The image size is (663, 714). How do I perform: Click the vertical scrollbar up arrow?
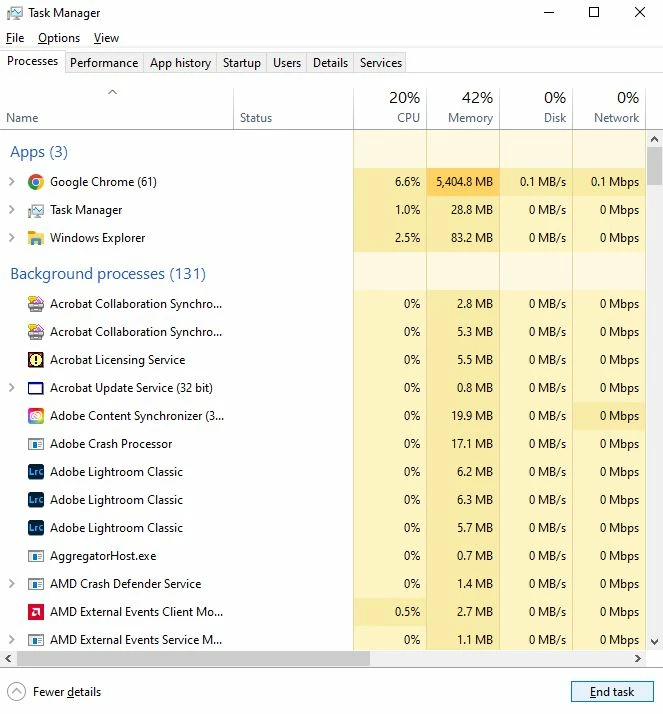(654, 139)
